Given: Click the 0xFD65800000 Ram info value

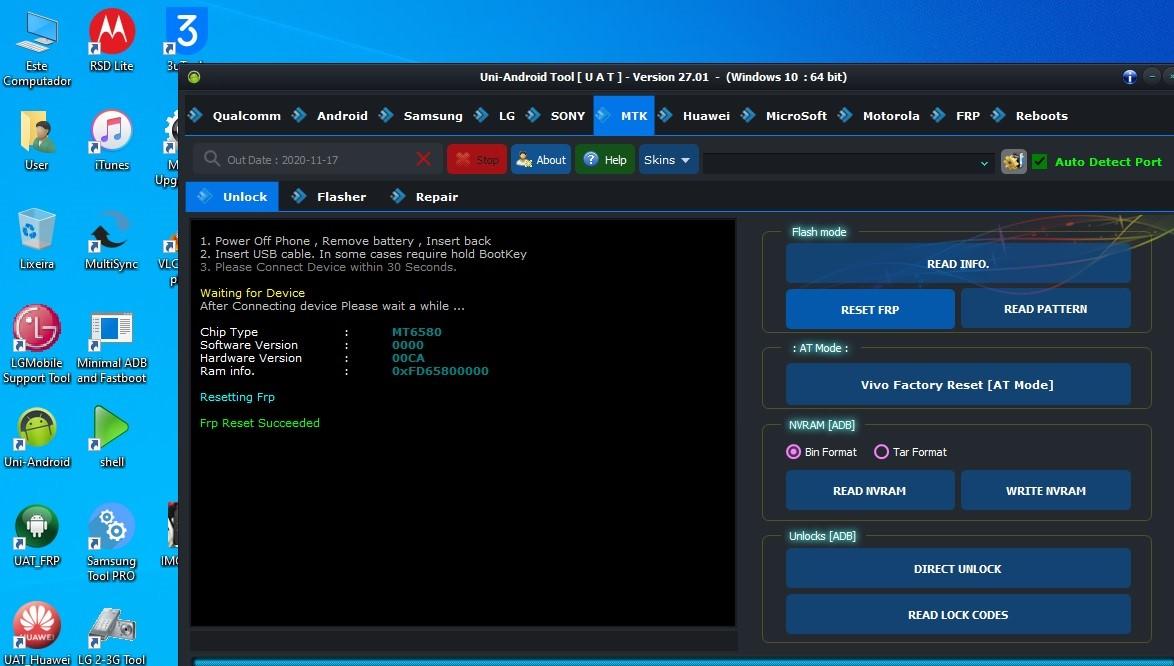Looking at the screenshot, I should 440,370.
